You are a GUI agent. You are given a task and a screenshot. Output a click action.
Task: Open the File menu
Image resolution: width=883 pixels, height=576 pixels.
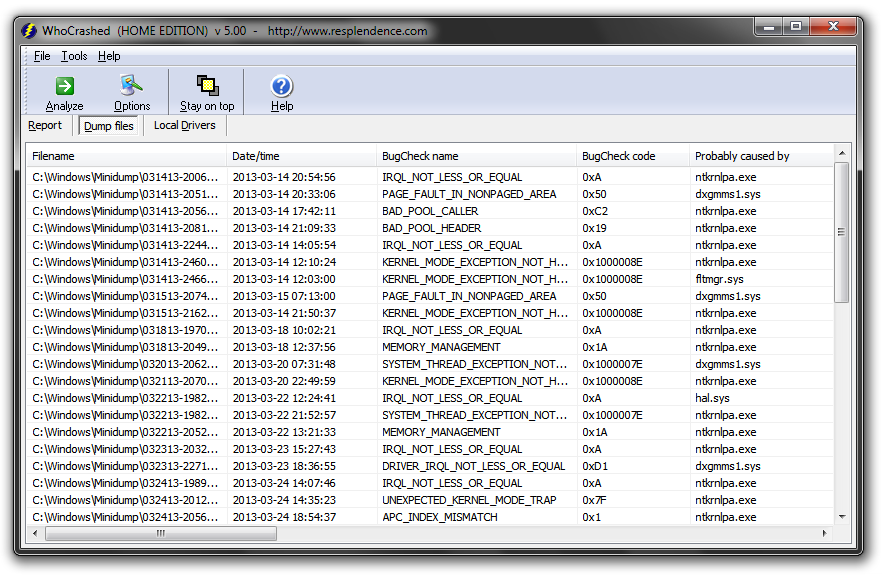click(42, 56)
